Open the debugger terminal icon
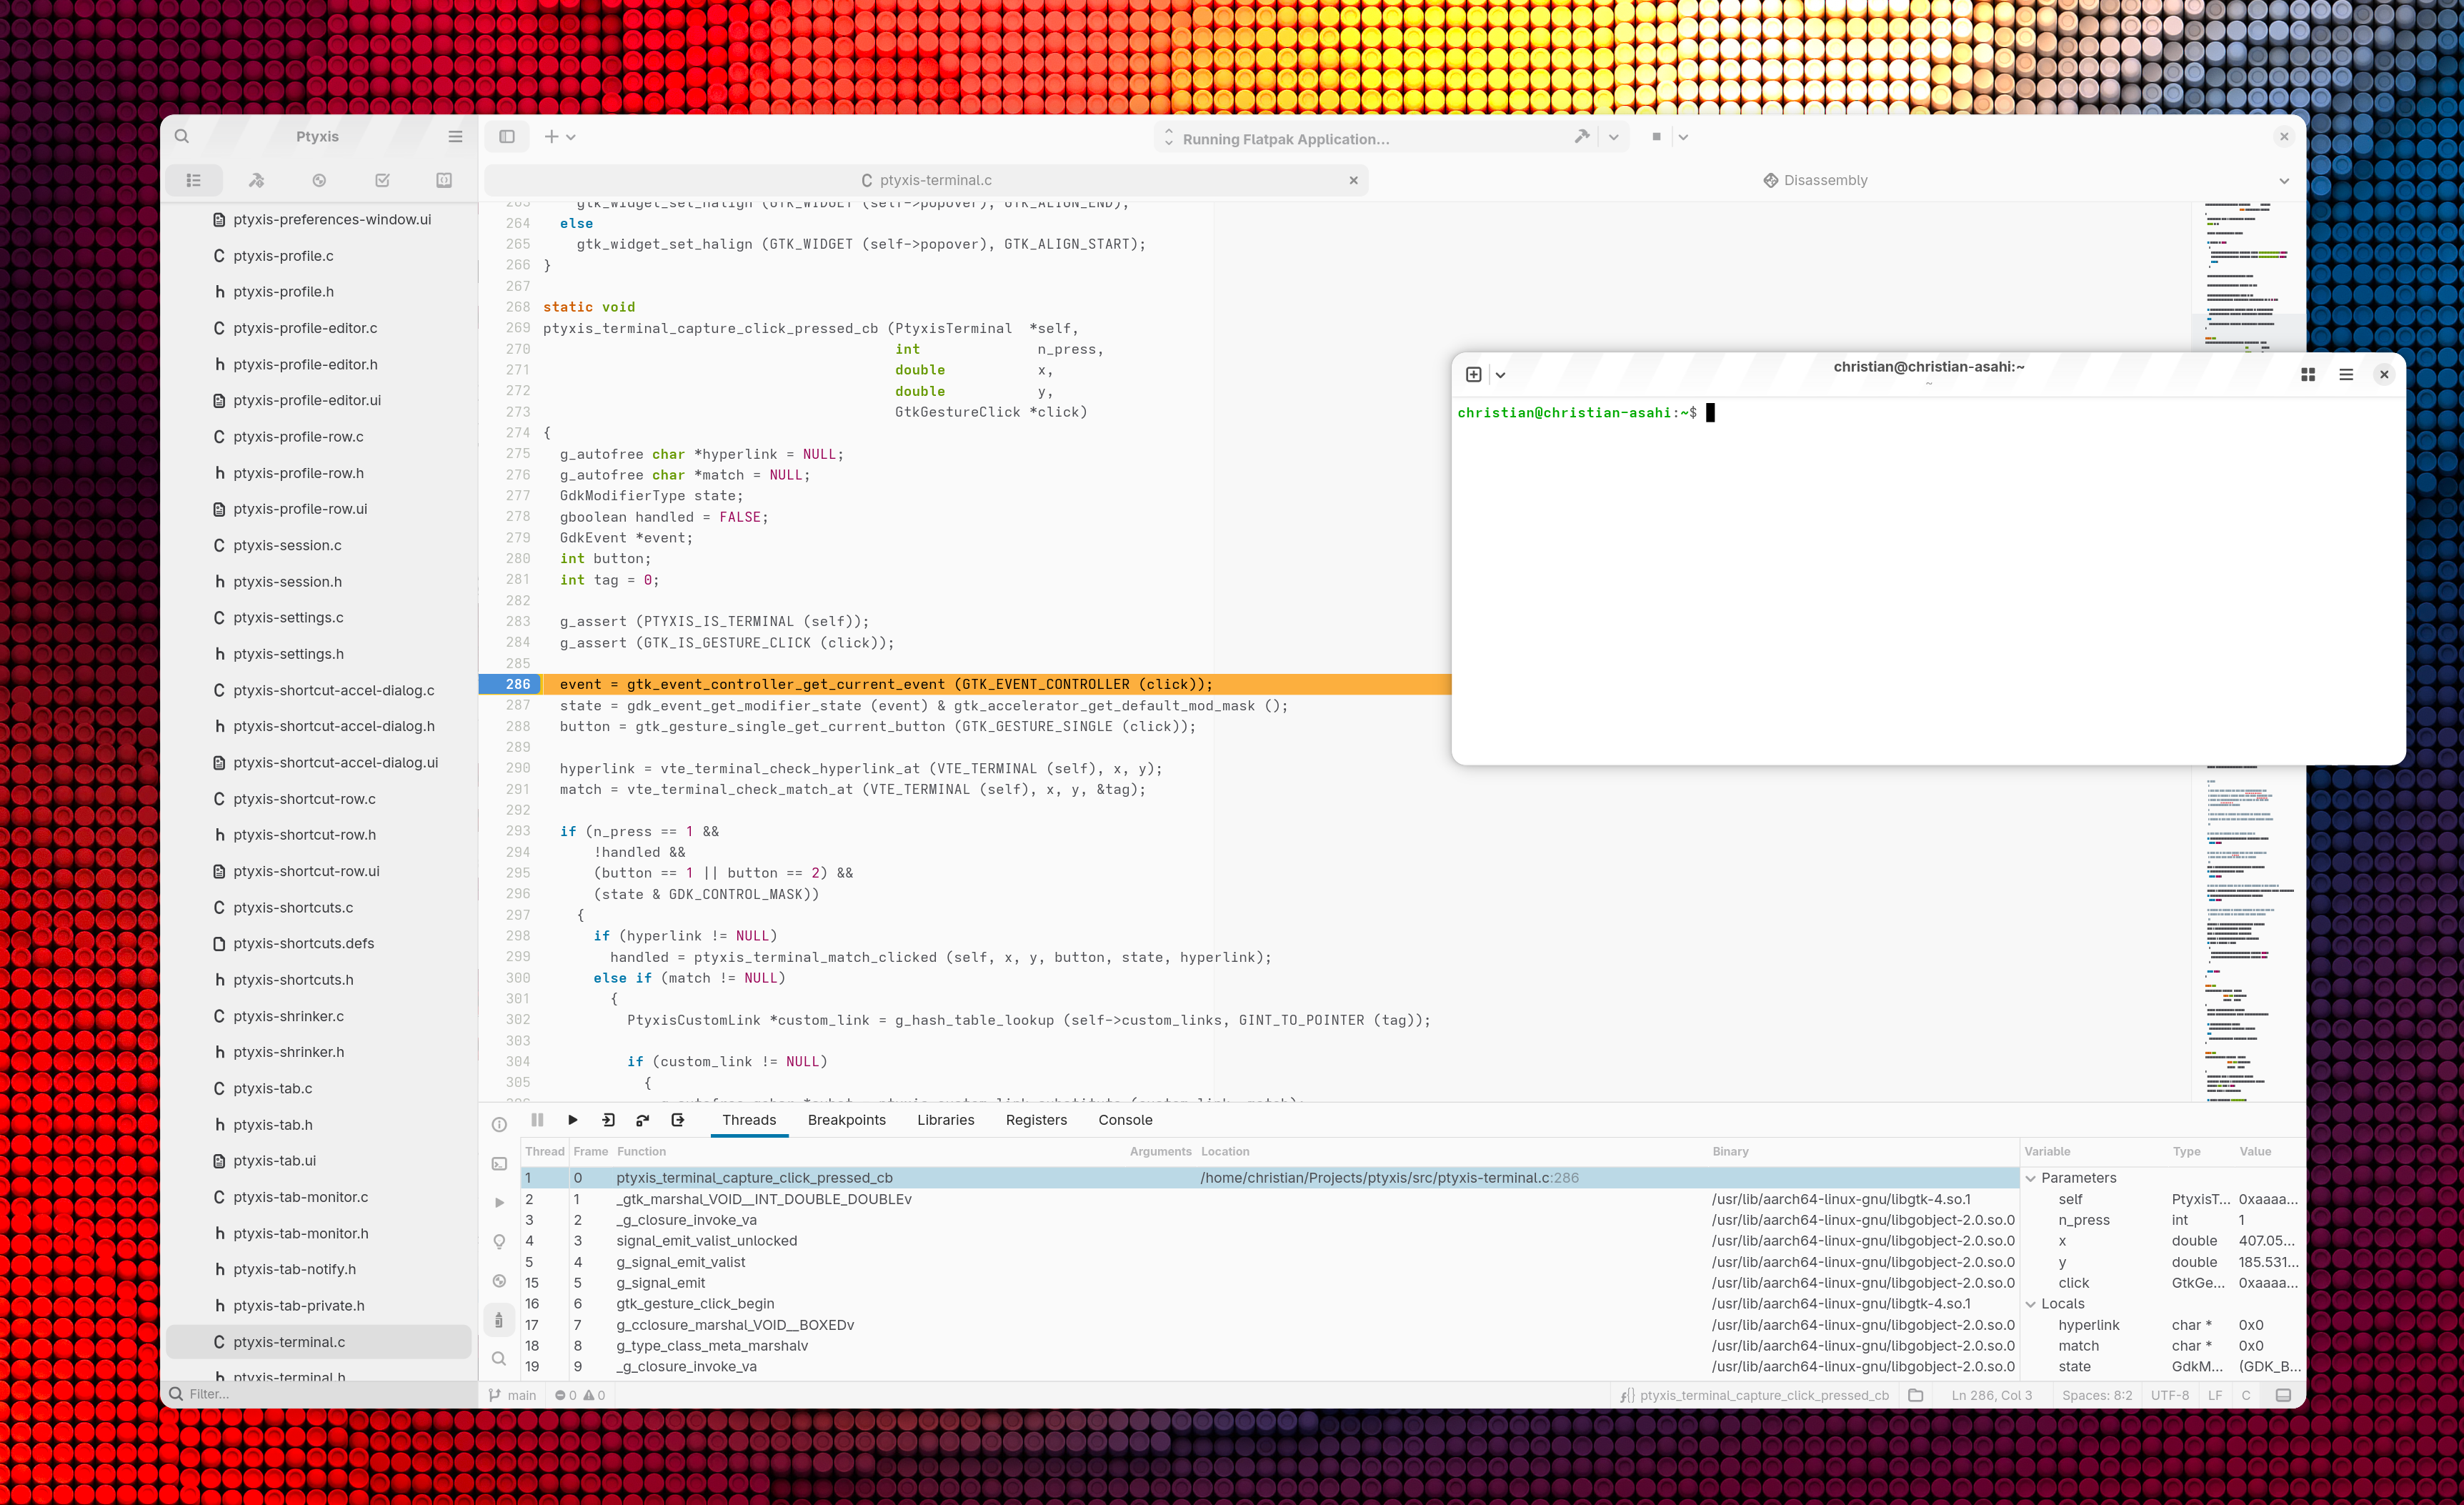2464x1505 pixels. [x=499, y=1163]
